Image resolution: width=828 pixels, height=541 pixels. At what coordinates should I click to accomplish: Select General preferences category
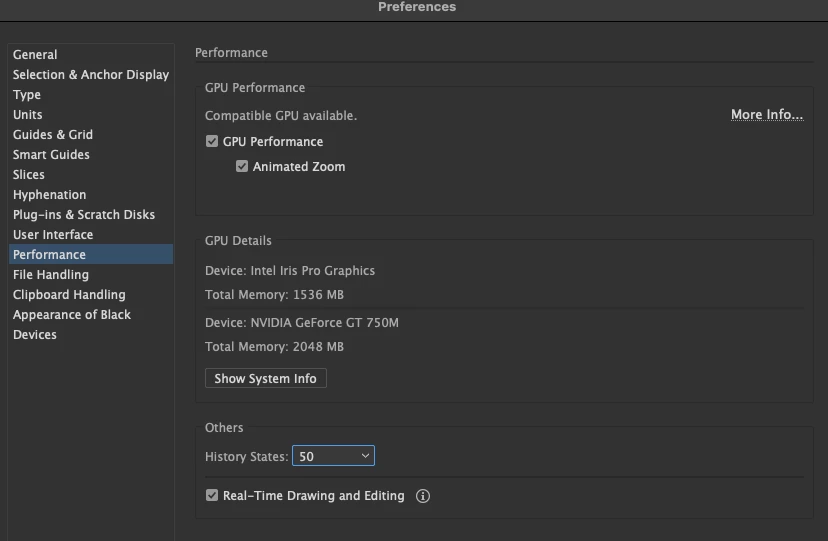pos(35,55)
